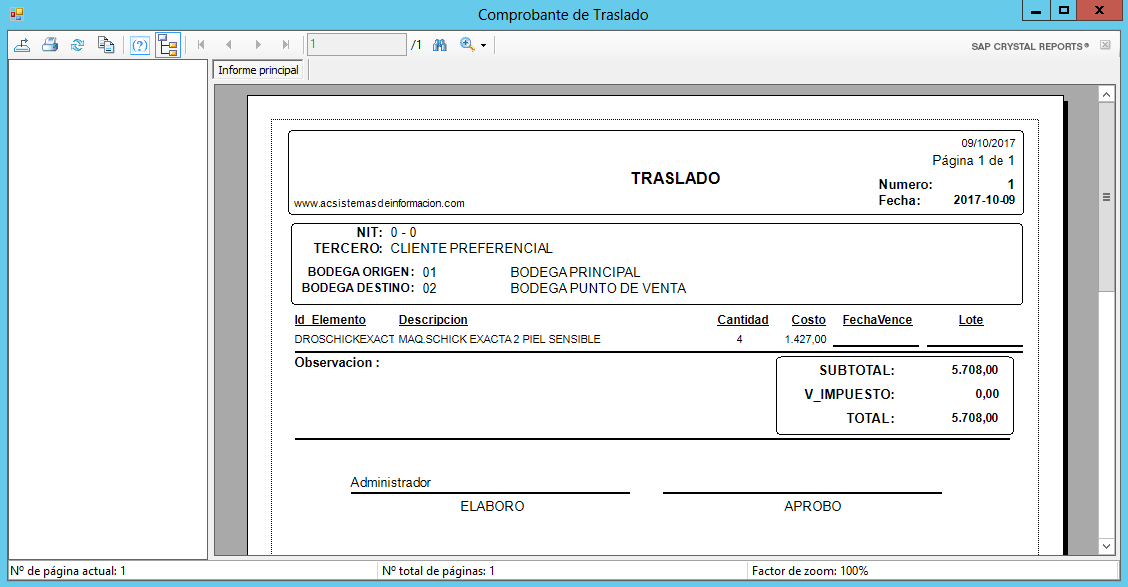The image size is (1128, 587).
Task: Click the vertical scrollbar down arrow
Action: tap(1107, 546)
